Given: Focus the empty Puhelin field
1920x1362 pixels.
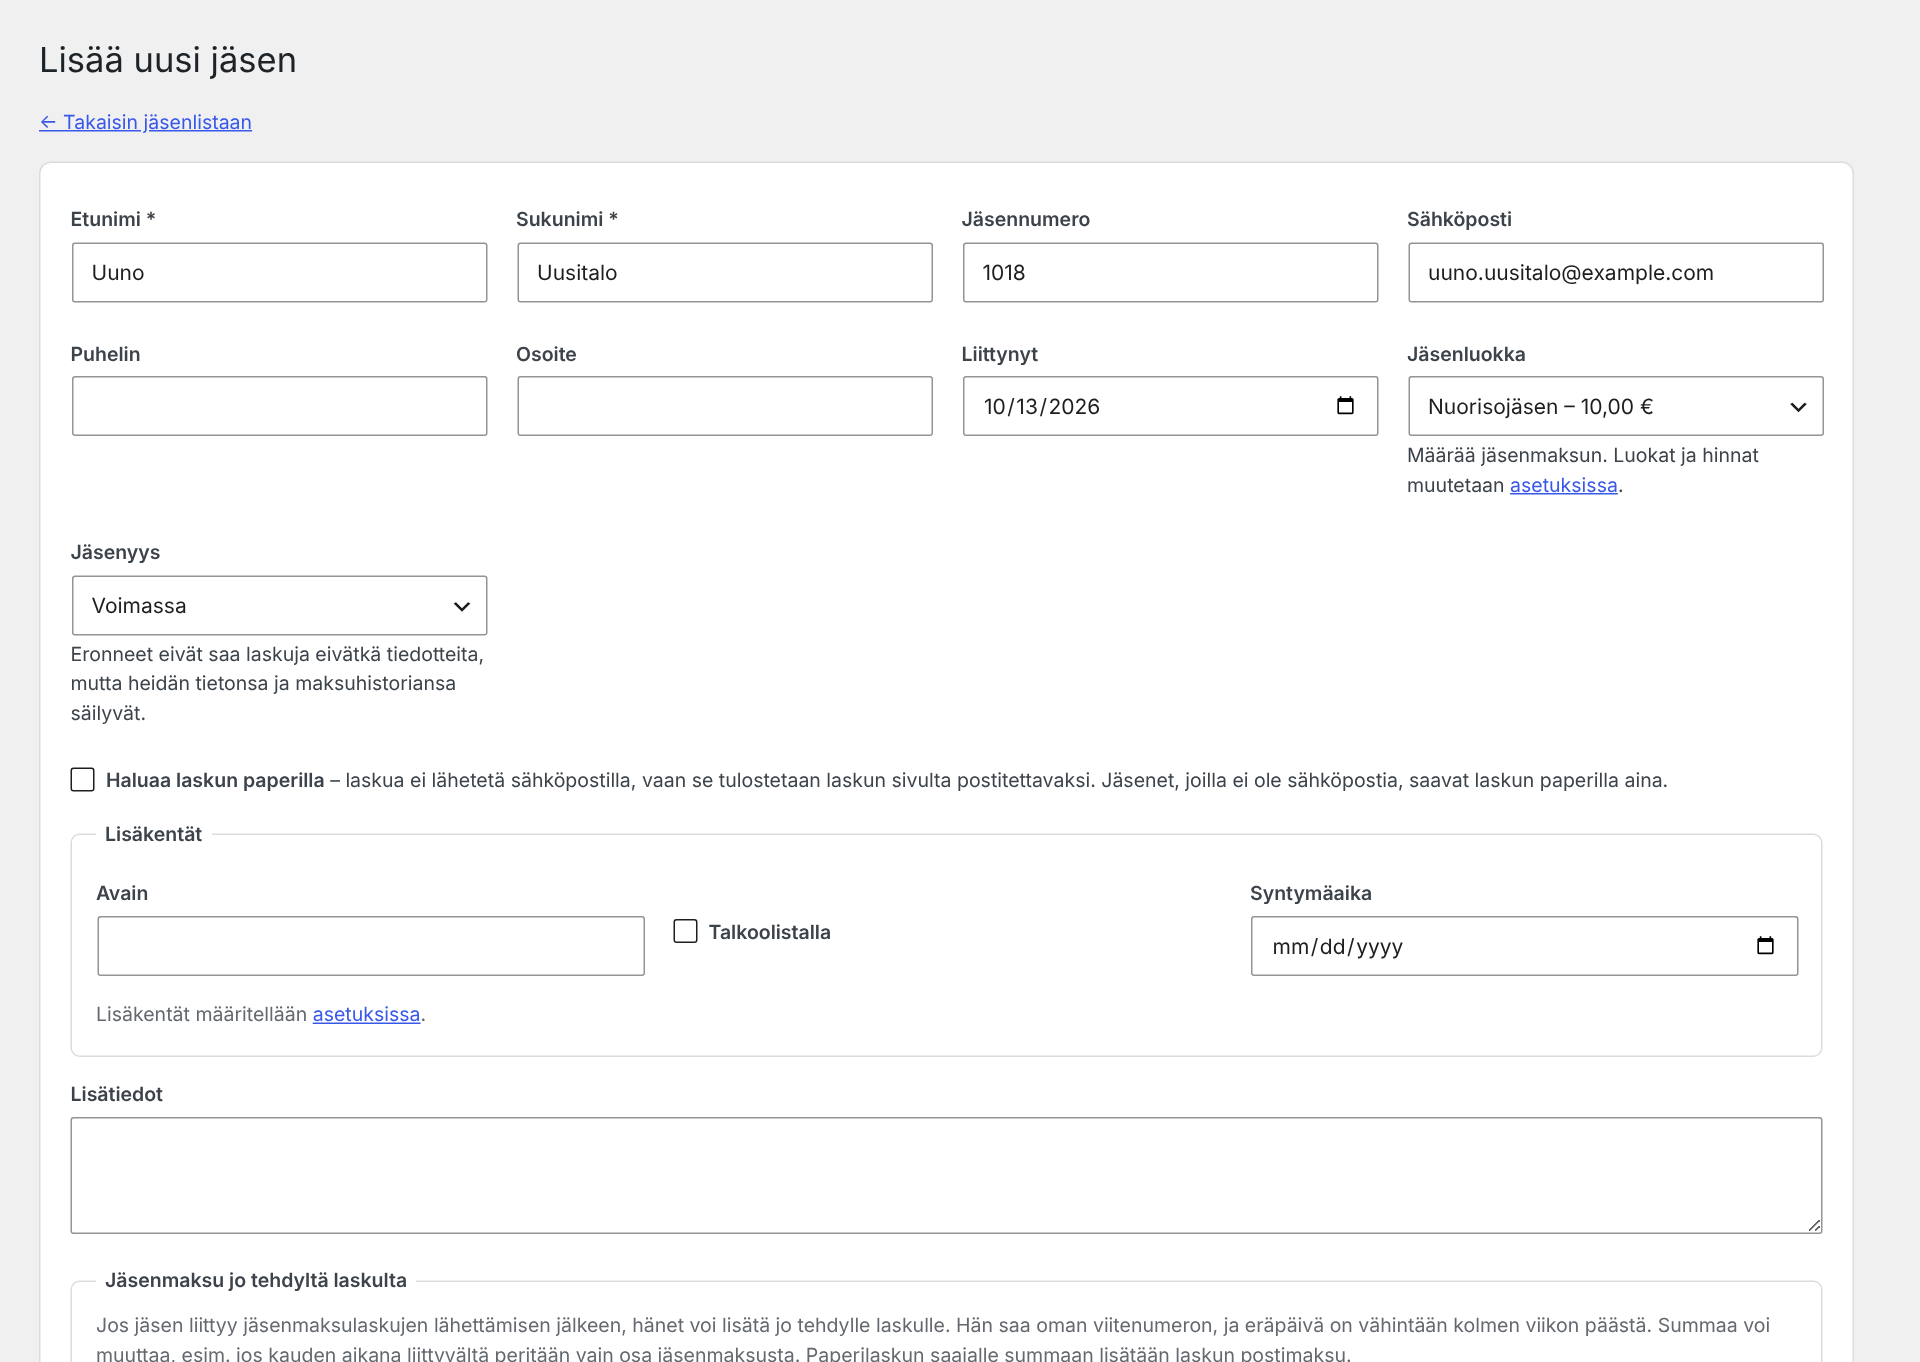Looking at the screenshot, I should [x=279, y=406].
